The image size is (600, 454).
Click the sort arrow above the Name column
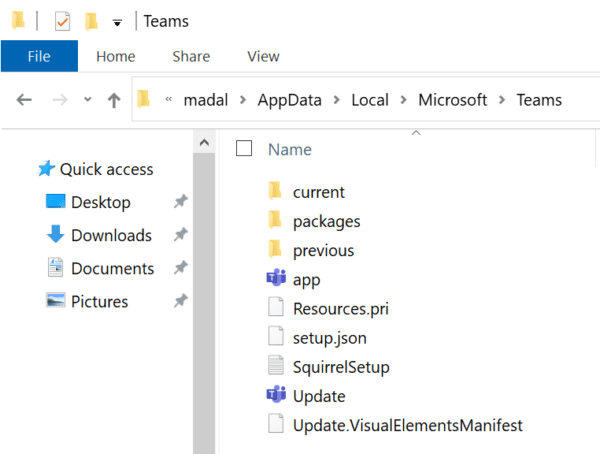(x=416, y=133)
